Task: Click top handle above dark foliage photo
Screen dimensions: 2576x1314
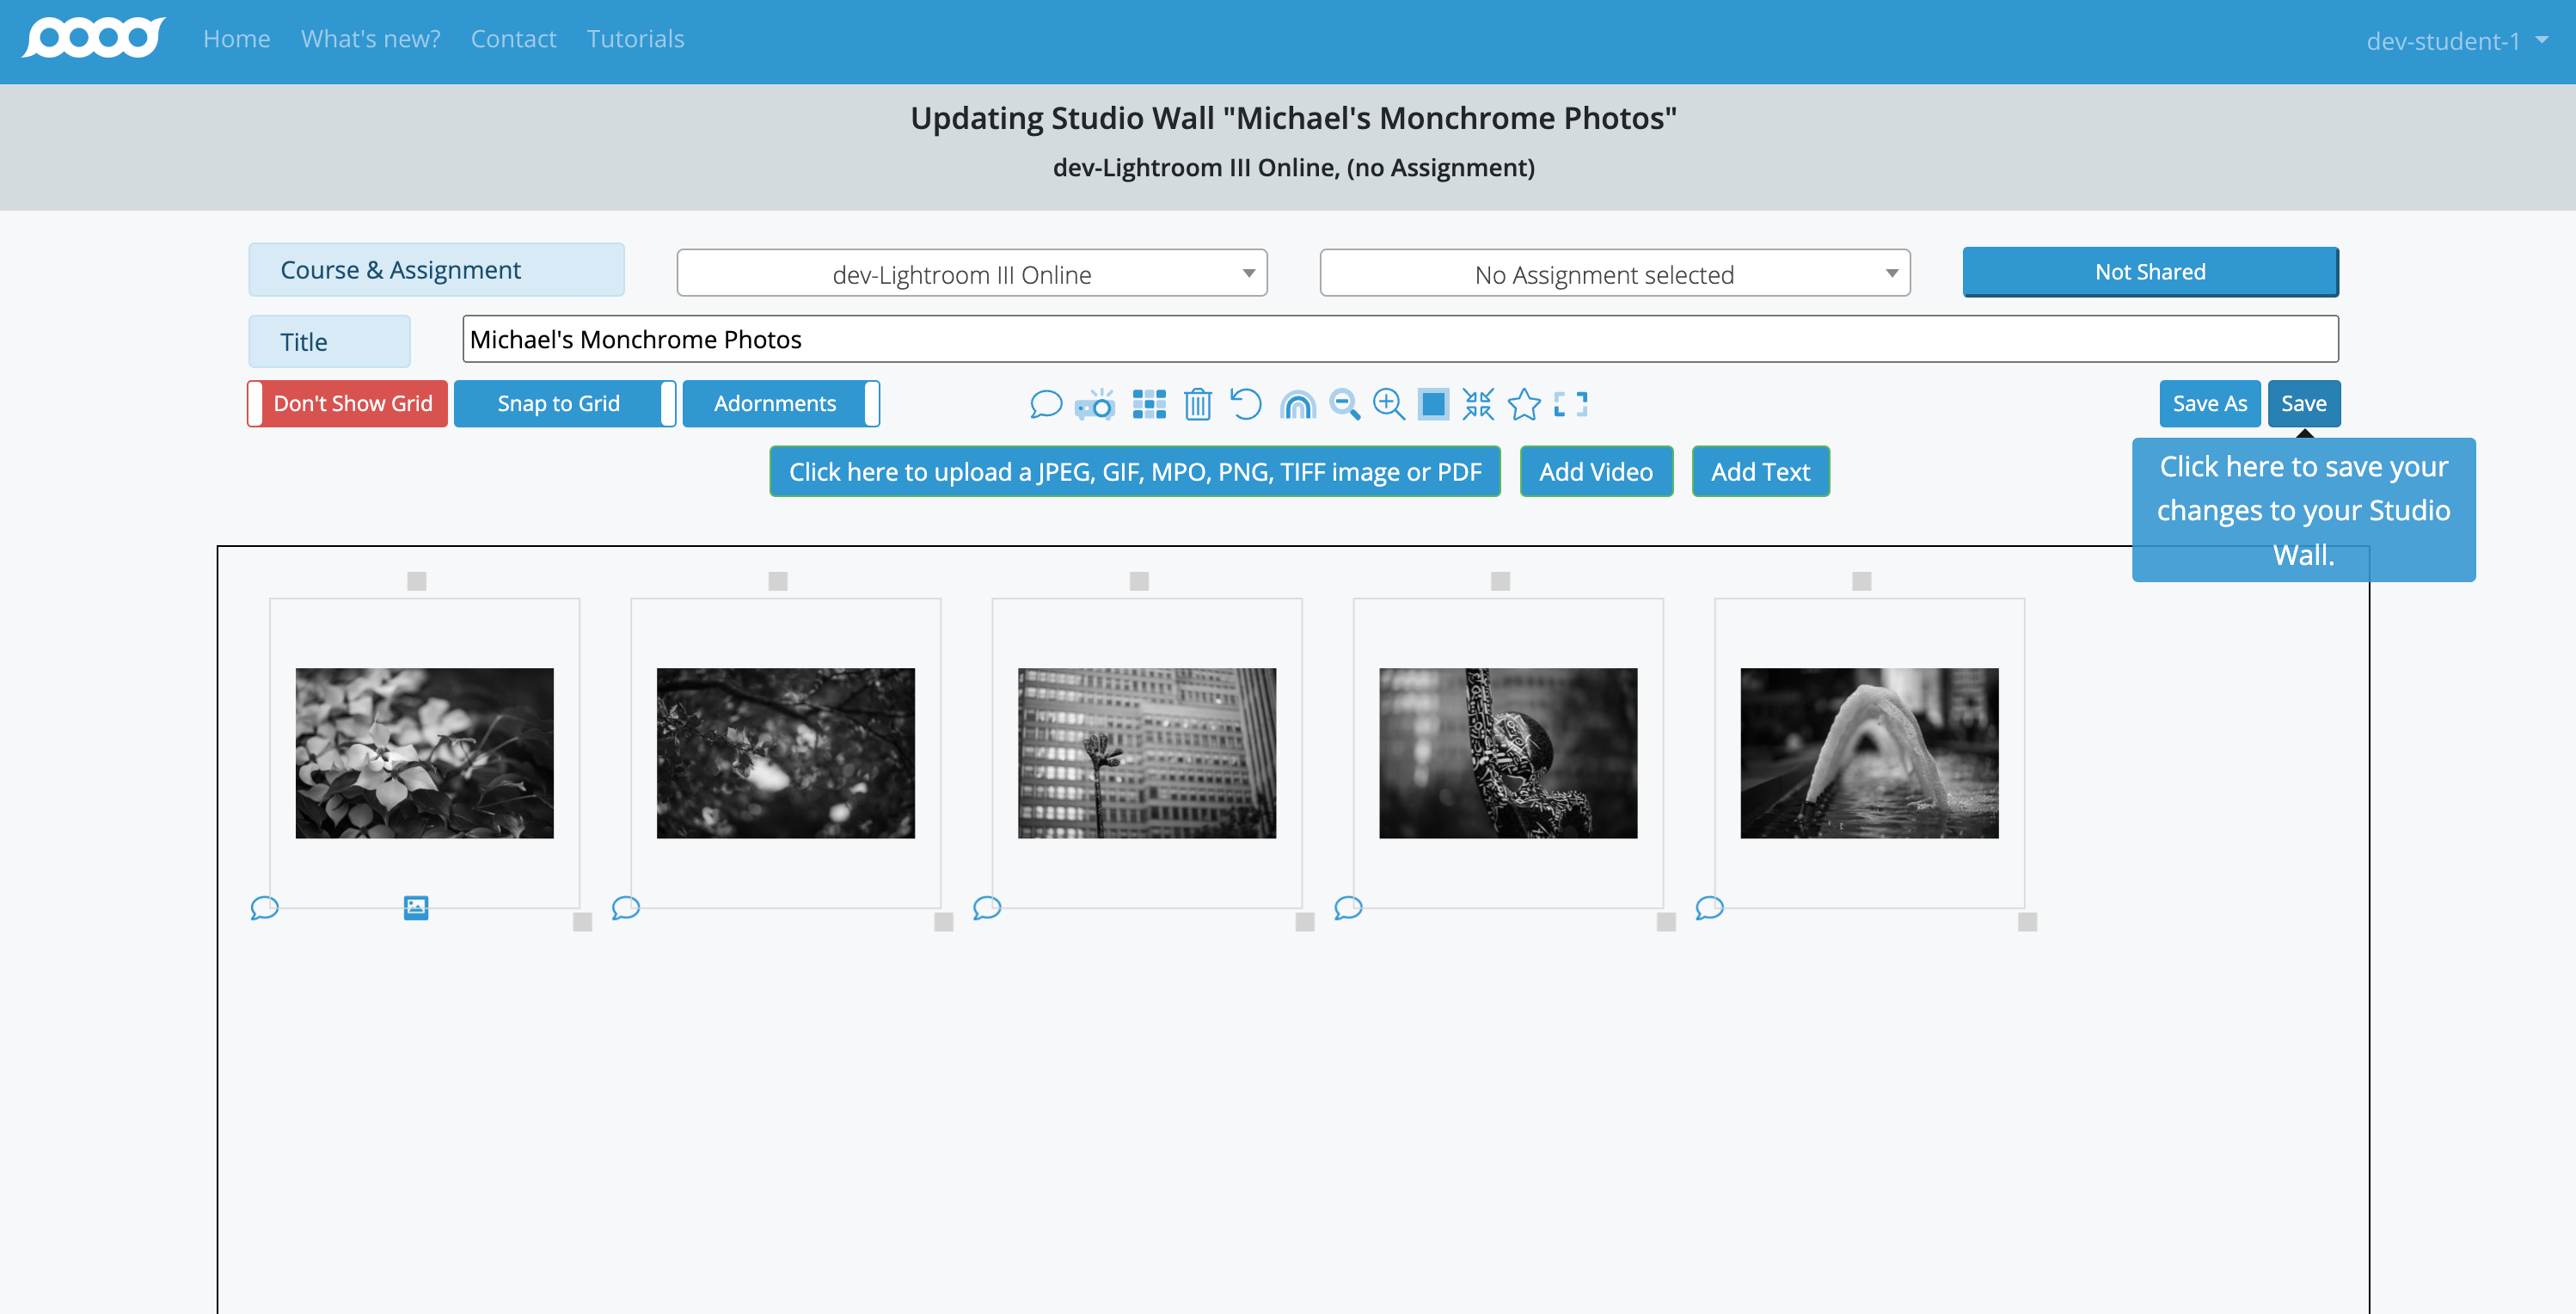Action: (x=778, y=581)
